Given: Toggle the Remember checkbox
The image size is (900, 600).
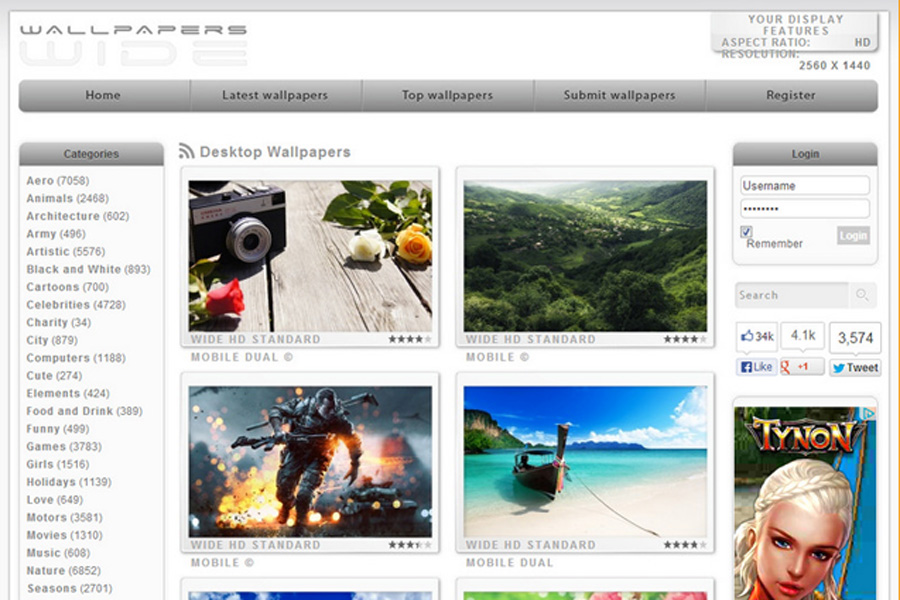Looking at the screenshot, I should [746, 231].
